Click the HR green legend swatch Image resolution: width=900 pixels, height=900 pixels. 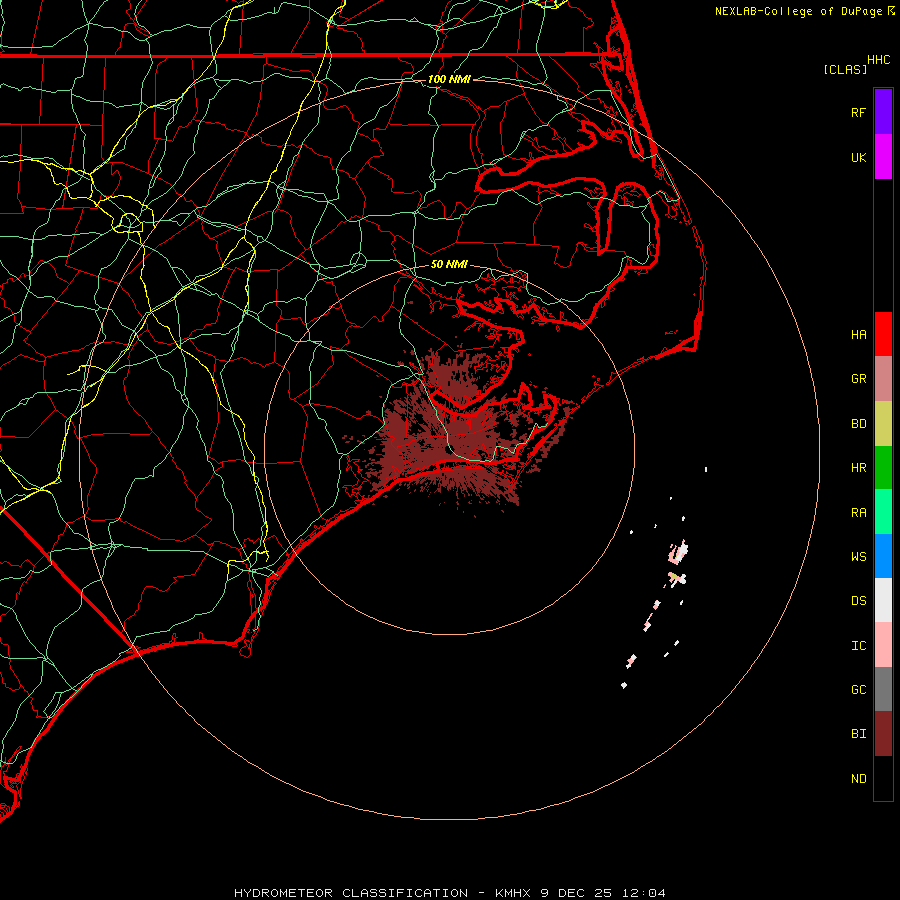883,467
